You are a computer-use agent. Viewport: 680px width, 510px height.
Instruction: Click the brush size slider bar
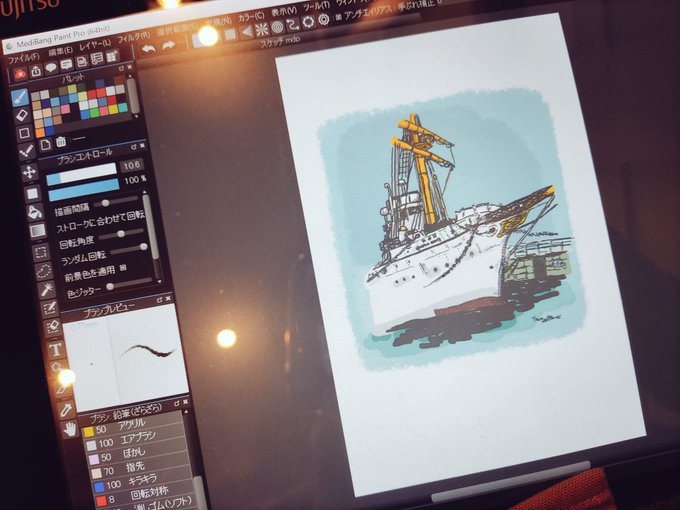(x=82, y=173)
